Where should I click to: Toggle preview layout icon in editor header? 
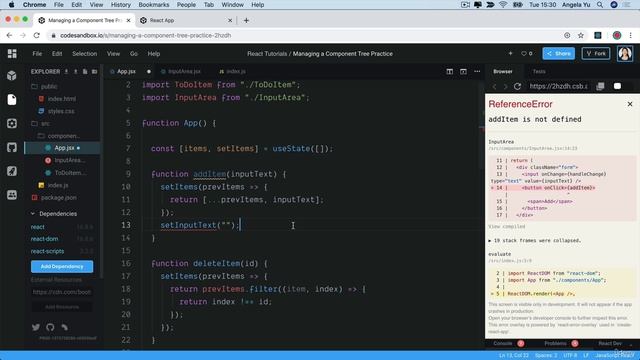463,71
